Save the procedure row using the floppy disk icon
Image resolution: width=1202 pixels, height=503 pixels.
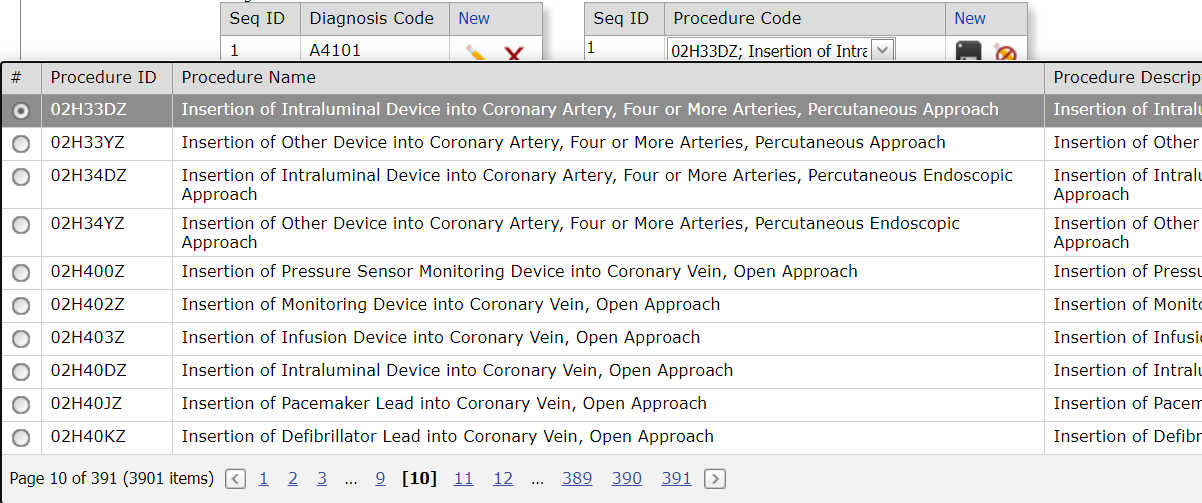tap(969, 51)
